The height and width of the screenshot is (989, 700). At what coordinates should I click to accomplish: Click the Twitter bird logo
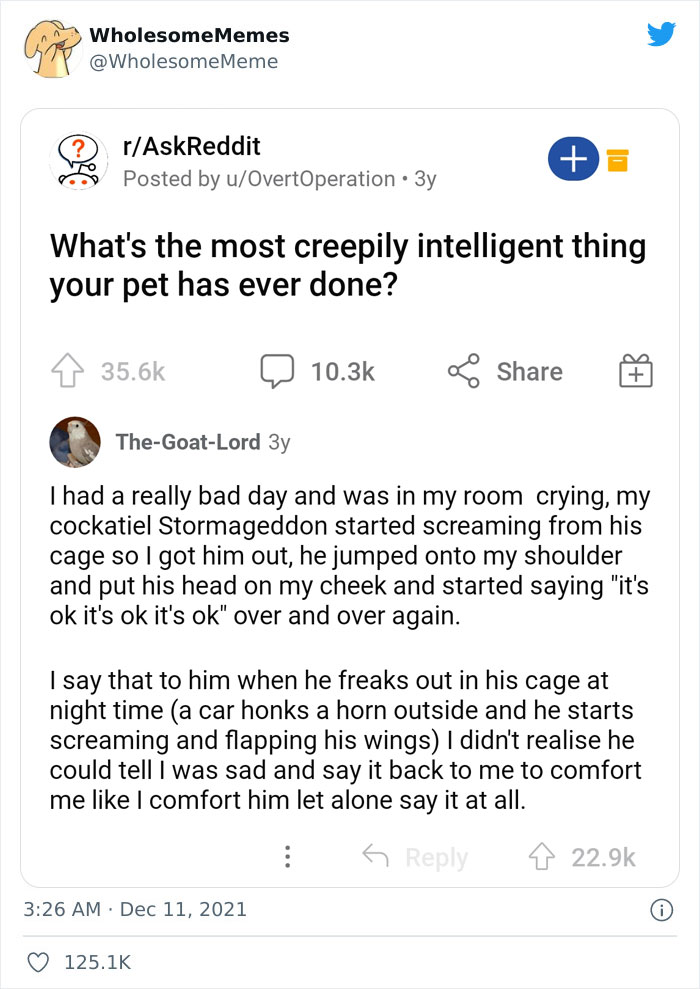661,35
